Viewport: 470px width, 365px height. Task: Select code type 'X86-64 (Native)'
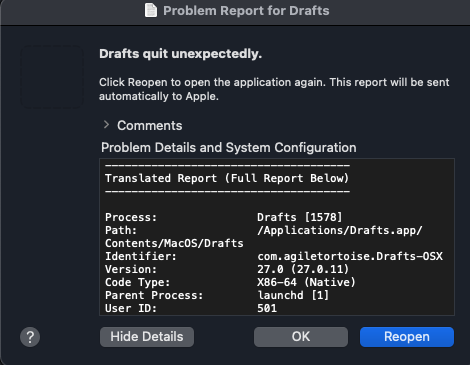point(306,282)
